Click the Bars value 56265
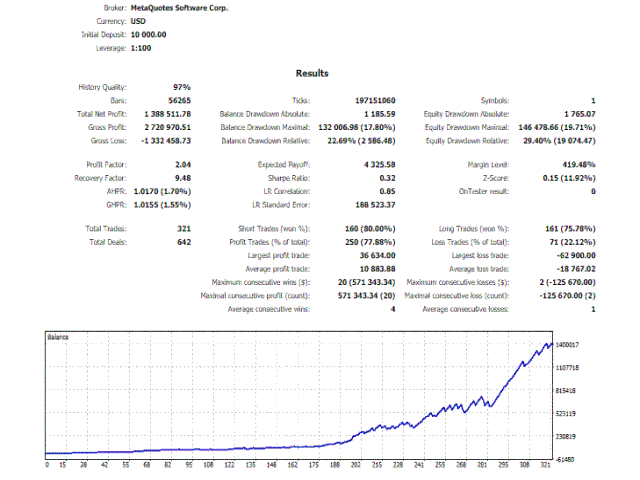 [180, 100]
